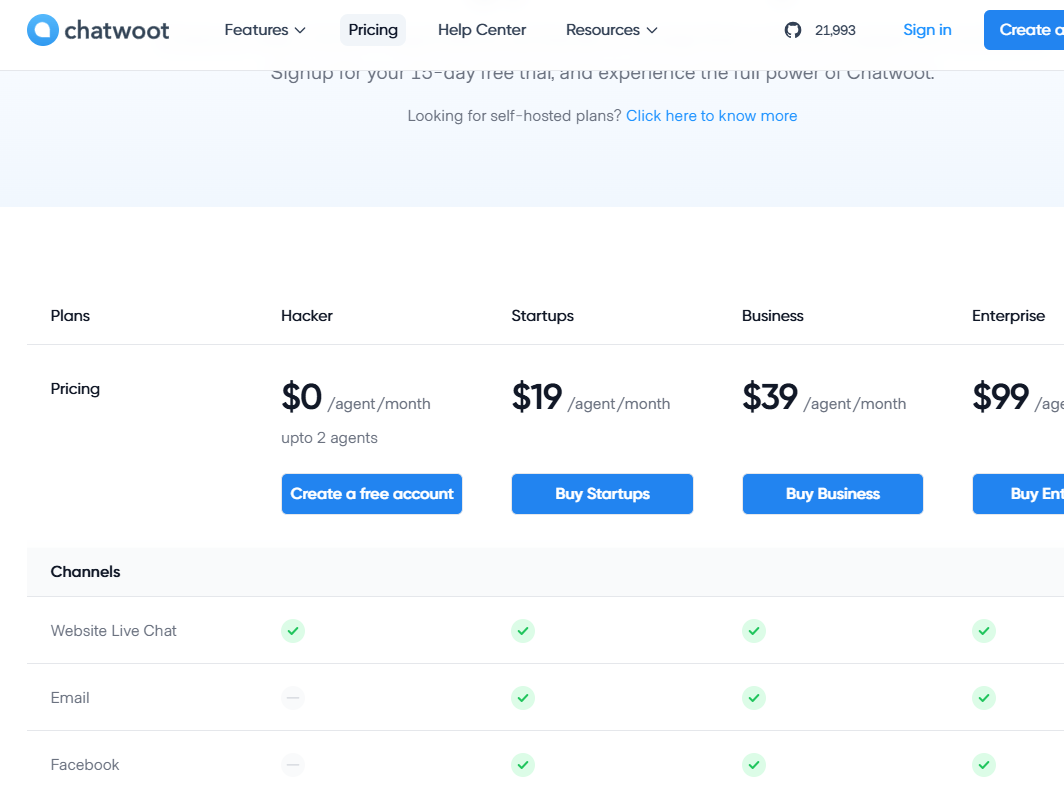1064x797 pixels.
Task: Click the Website Live Chat checkmark under Enterprise
Action: point(983,631)
